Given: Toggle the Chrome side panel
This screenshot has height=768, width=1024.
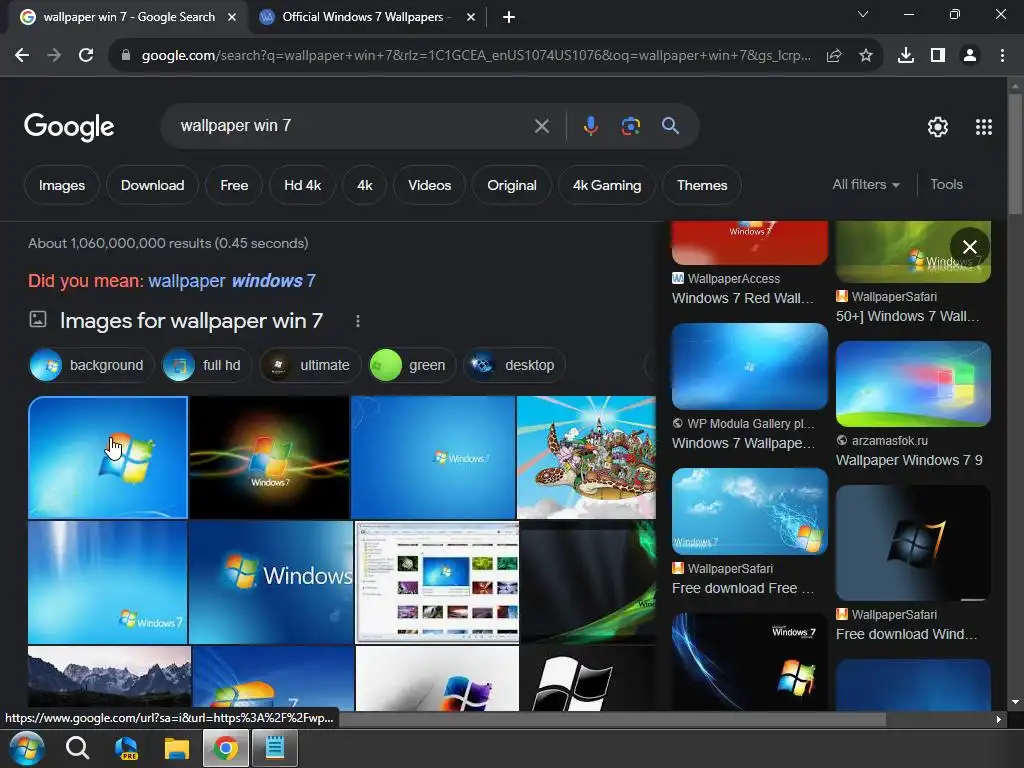Looking at the screenshot, I should (938, 56).
